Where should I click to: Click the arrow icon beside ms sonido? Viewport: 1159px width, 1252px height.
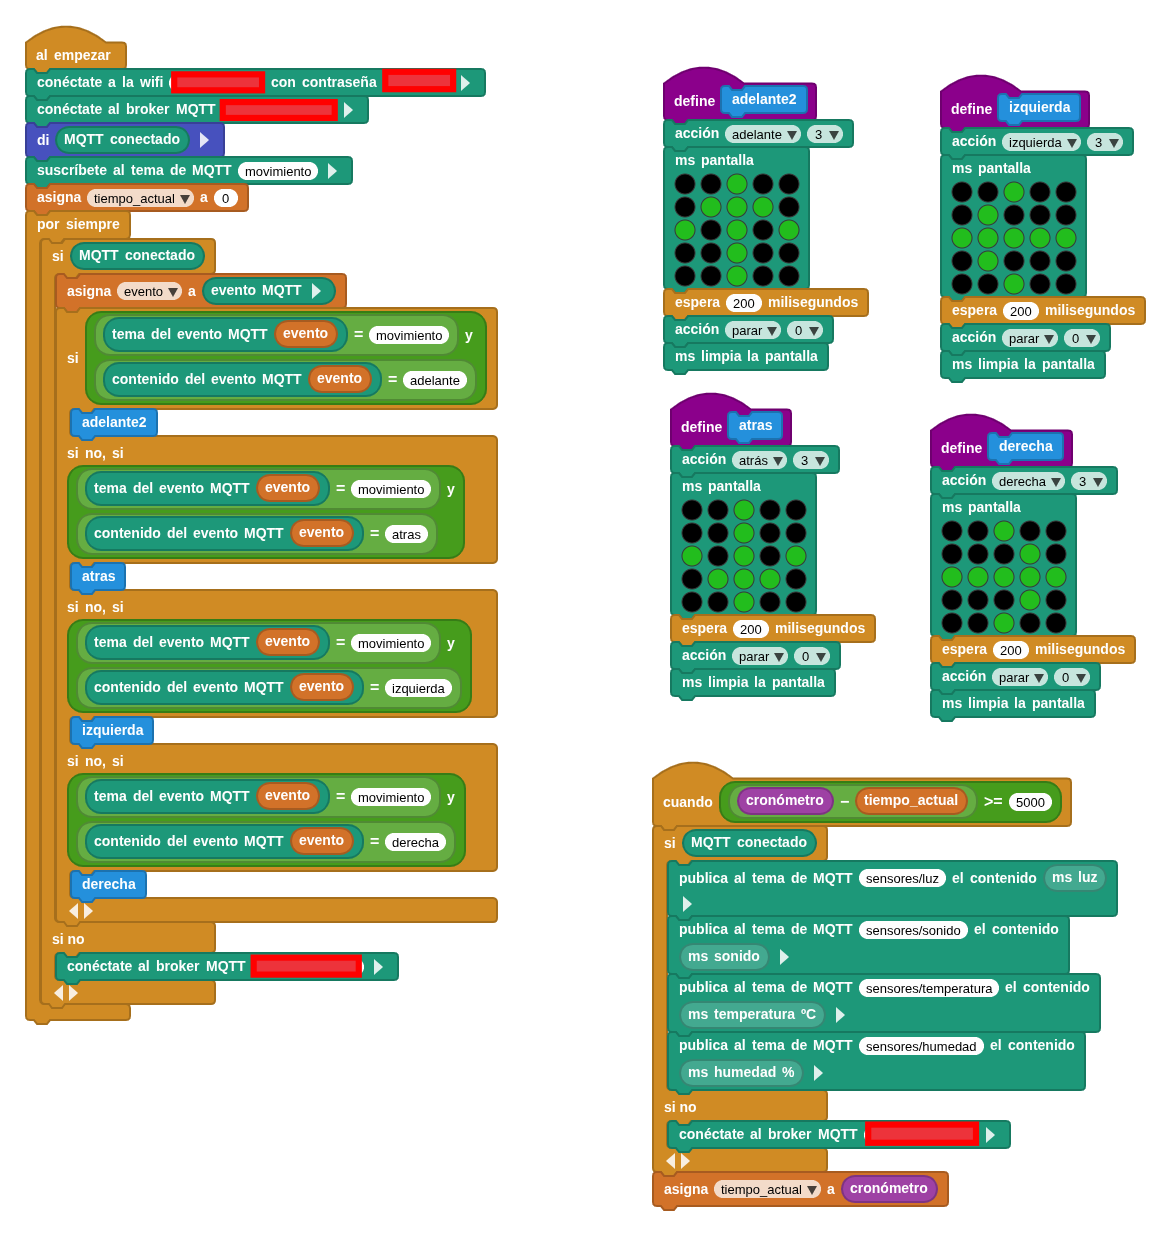coord(784,956)
